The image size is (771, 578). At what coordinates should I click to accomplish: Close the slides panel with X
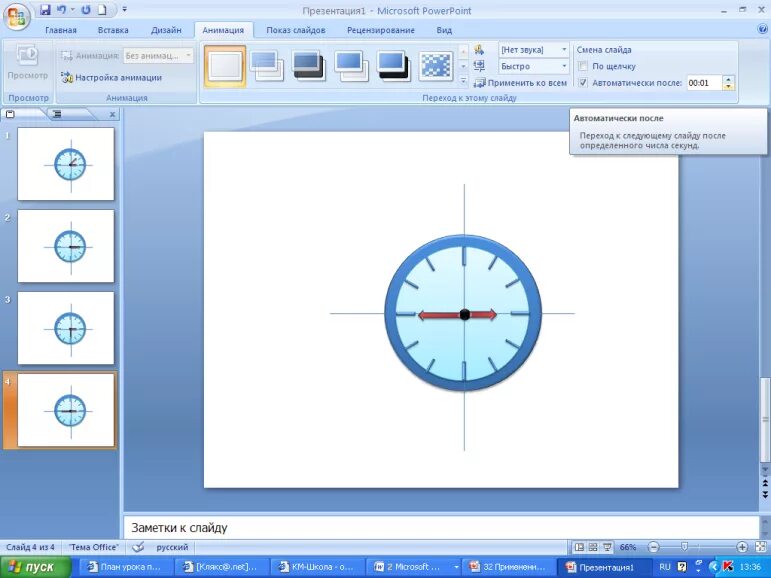tap(112, 115)
